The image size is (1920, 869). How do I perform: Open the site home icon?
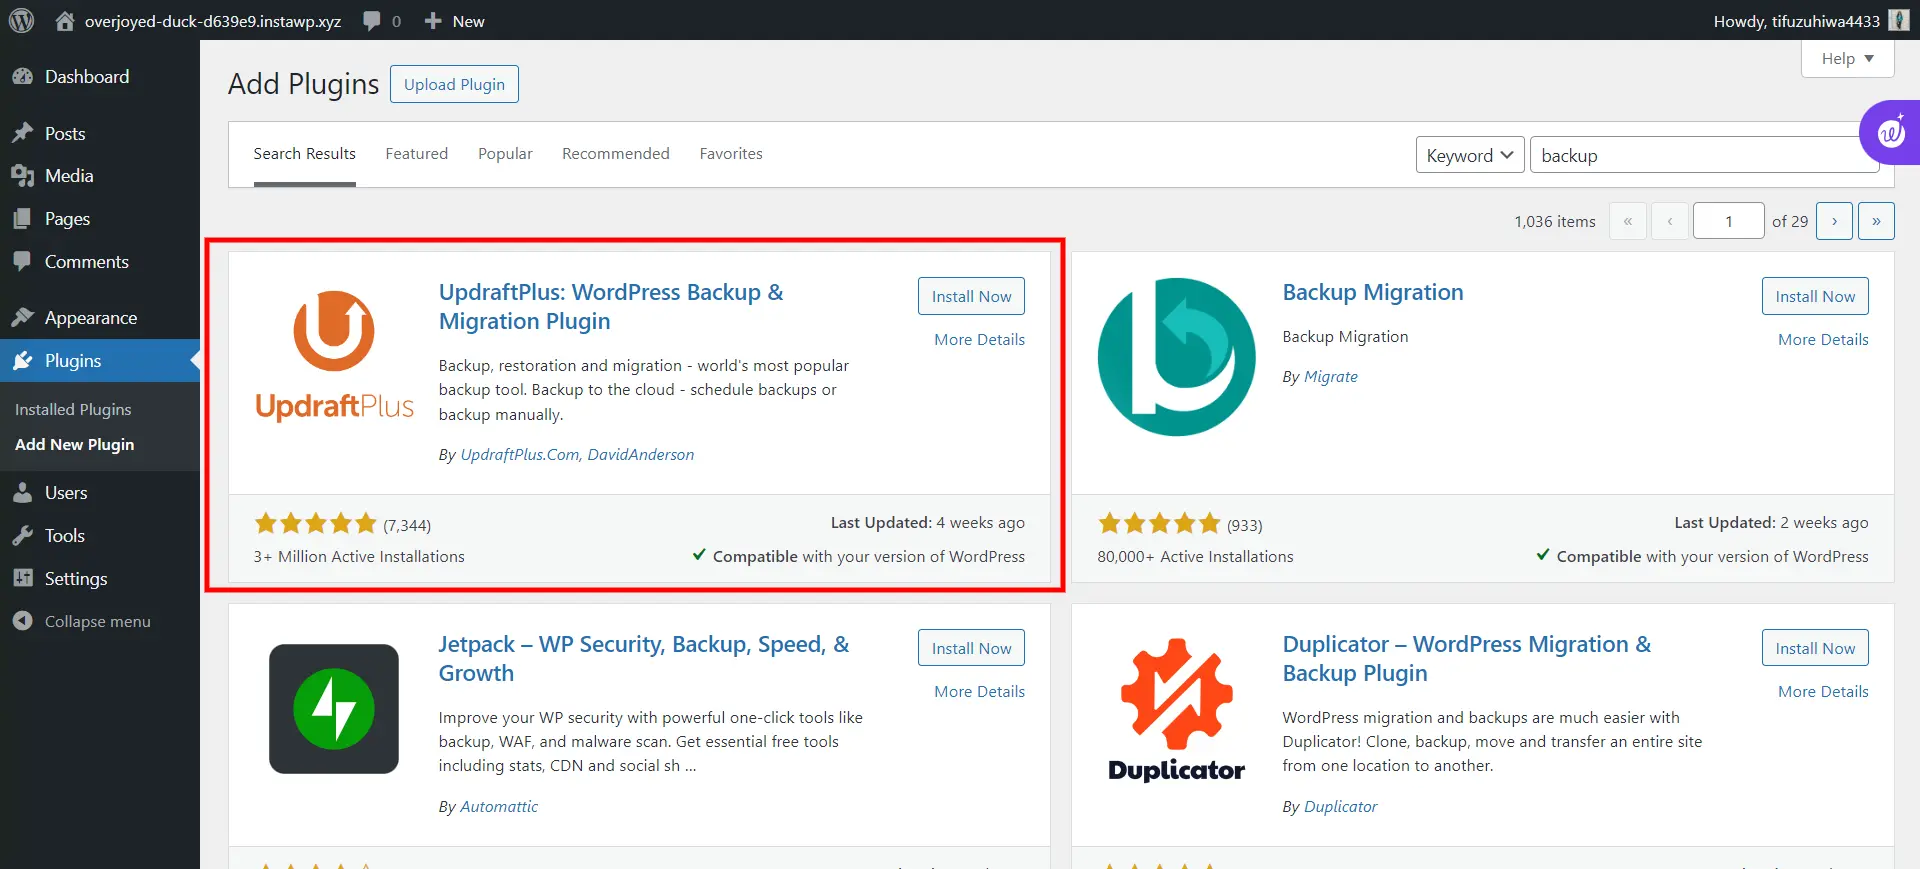[x=65, y=21]
